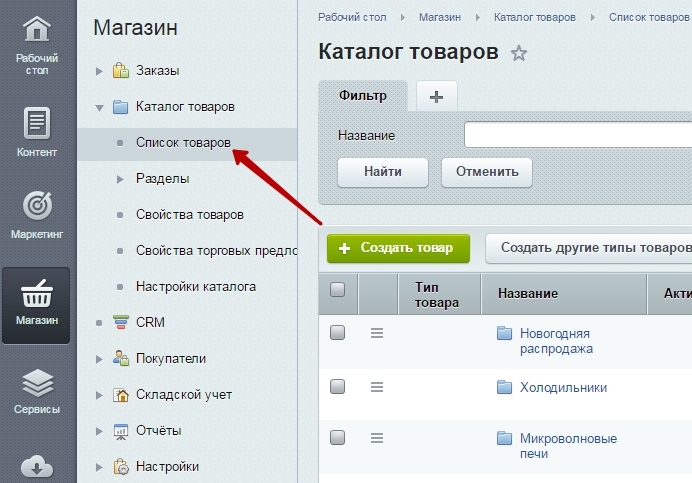This screenshot has height=483, width=692.
Task: Expand the Складской учет tree node
Action: point(99,395)
